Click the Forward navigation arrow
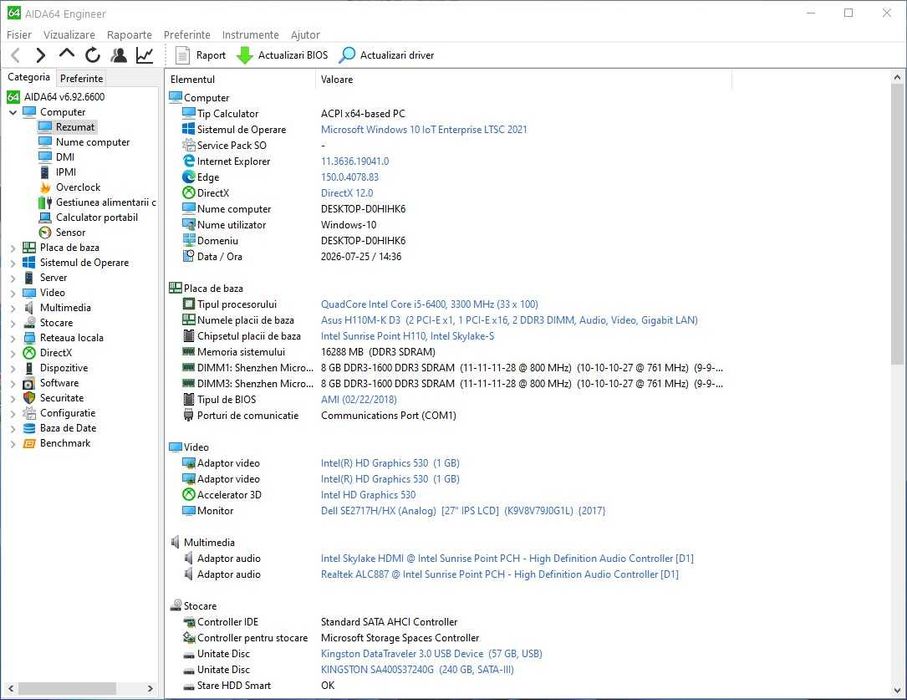The height and width of the screenshot is (700, 907). [x=40, y=56]
